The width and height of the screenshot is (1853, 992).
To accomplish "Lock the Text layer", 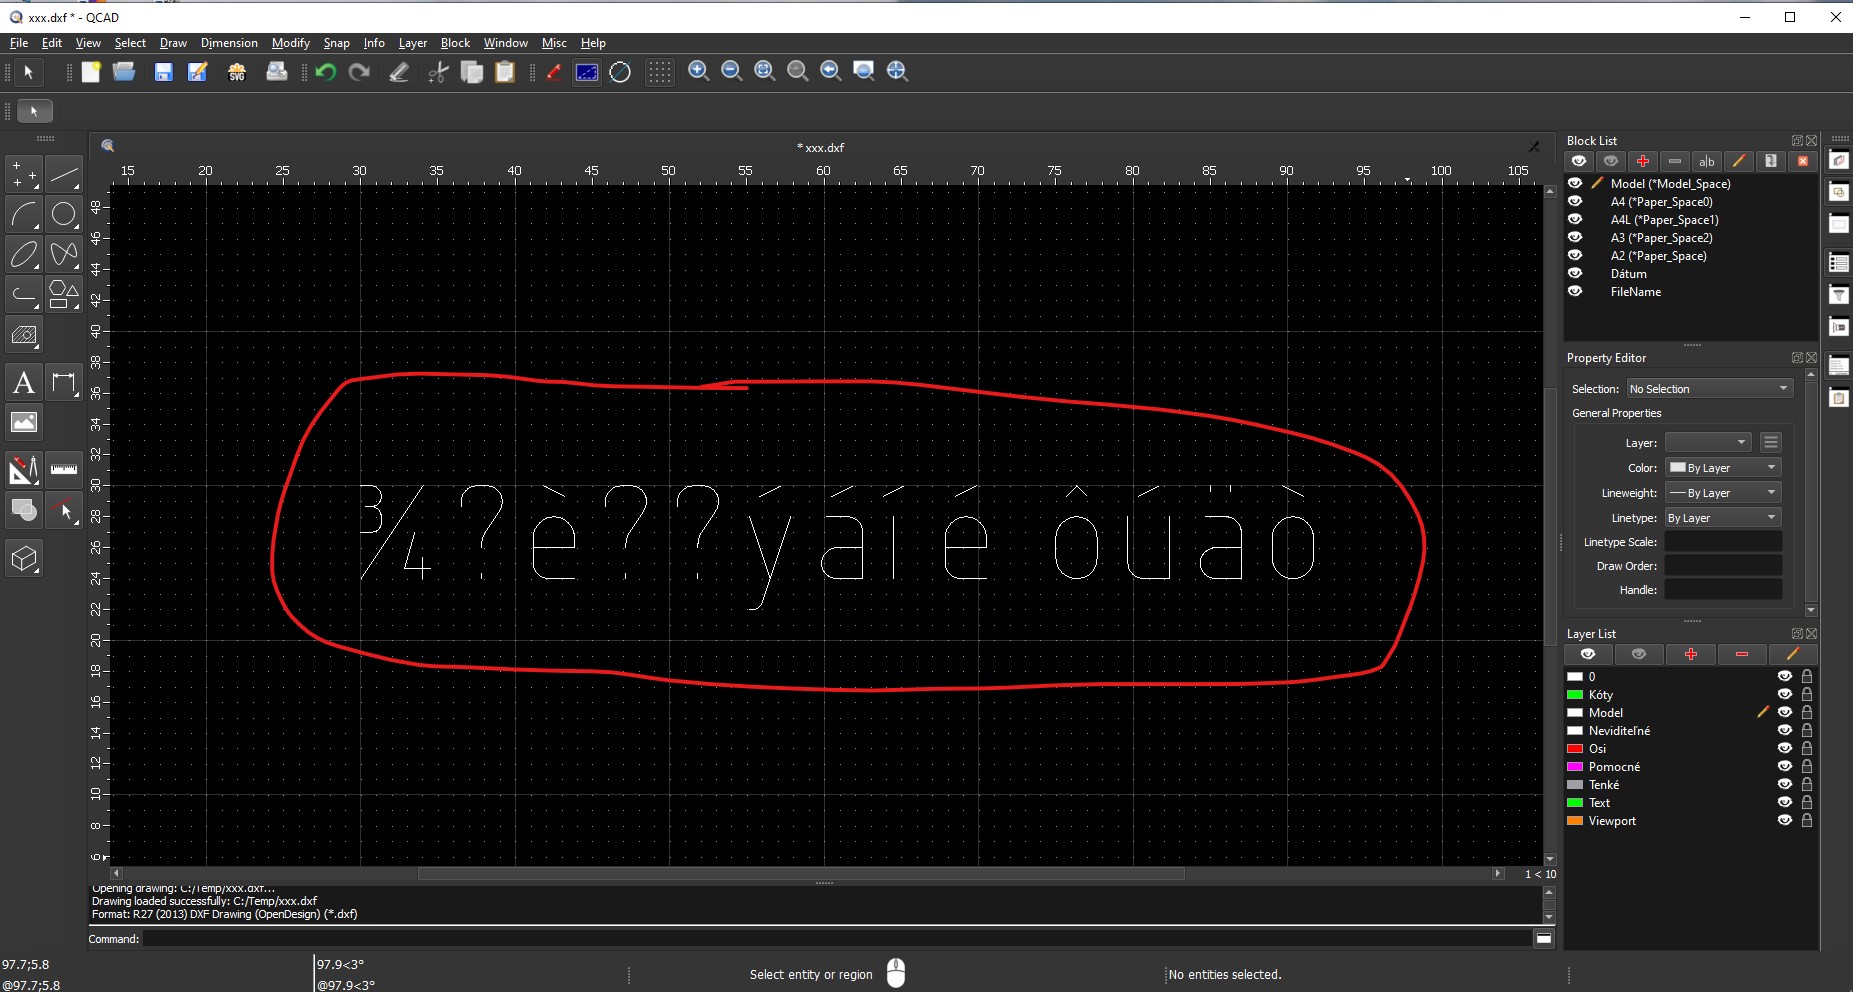I will (1807, 802).
